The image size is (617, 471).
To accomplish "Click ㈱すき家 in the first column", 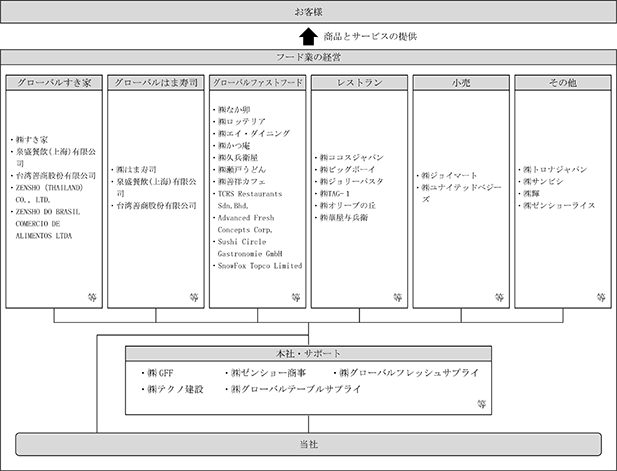I will (32, 140).
